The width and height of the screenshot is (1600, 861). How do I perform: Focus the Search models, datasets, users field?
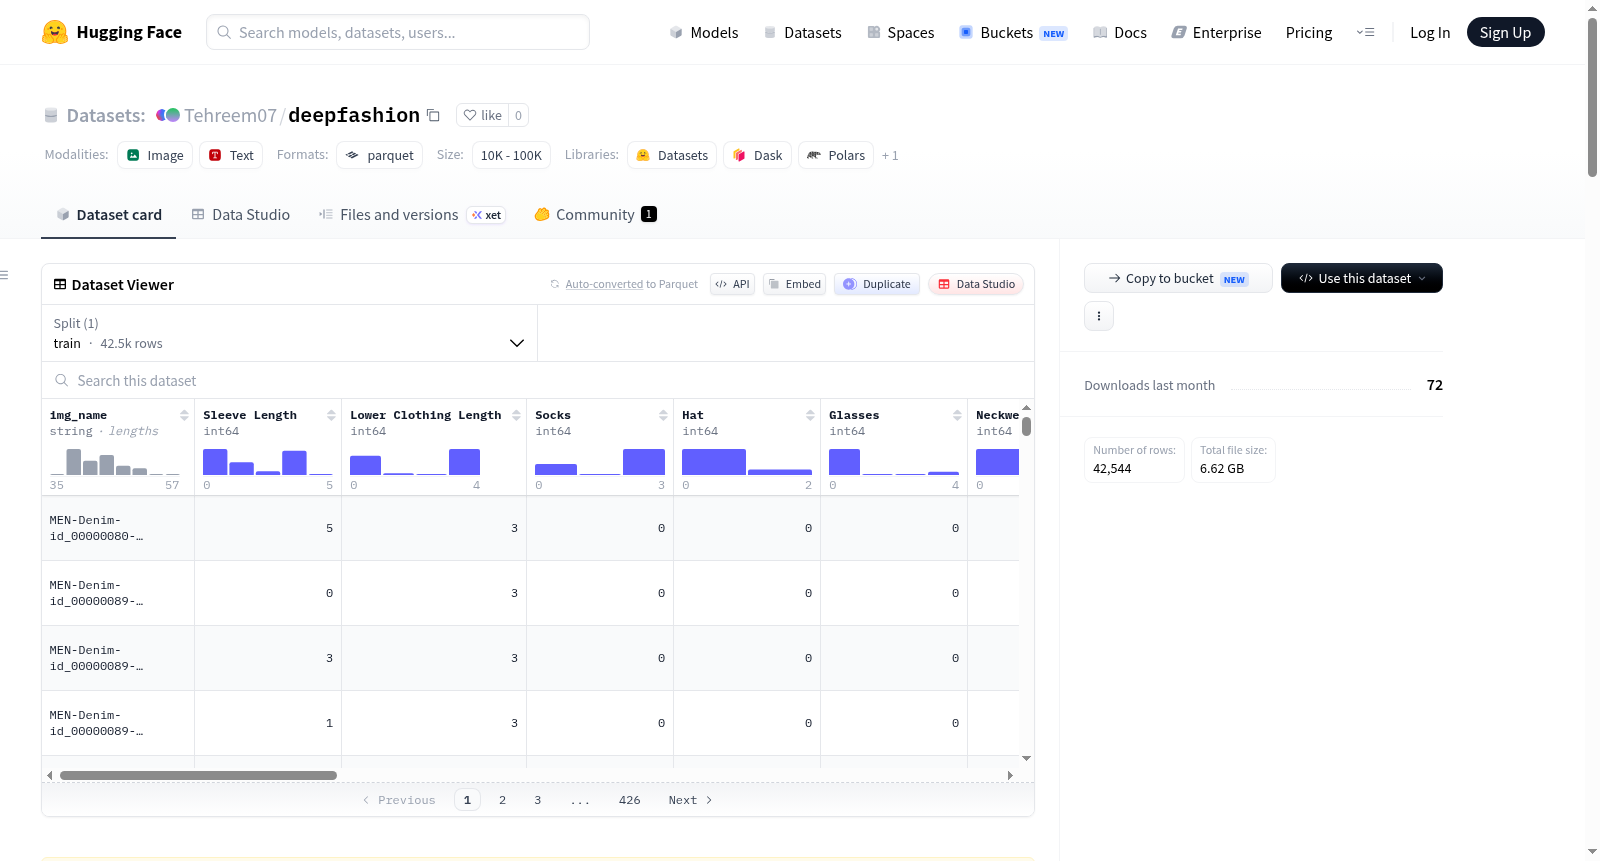398,32
